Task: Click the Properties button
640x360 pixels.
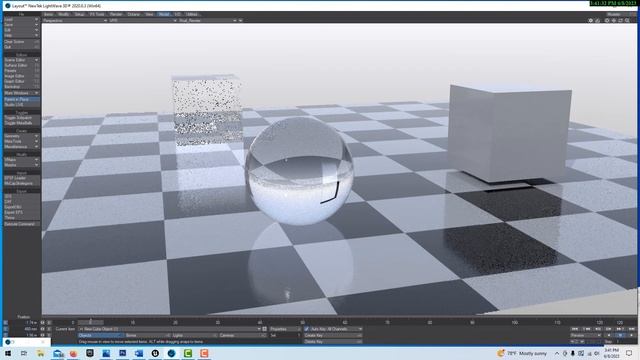Action: (x=285, y=329)
